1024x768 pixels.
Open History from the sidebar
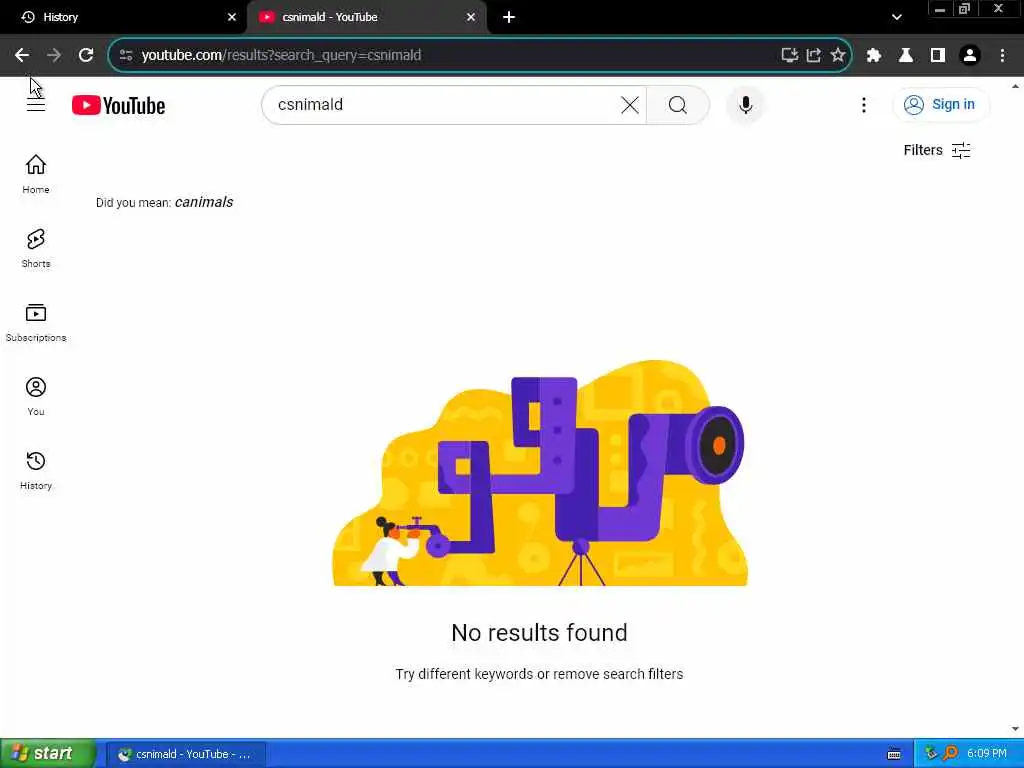click(36, 470)
